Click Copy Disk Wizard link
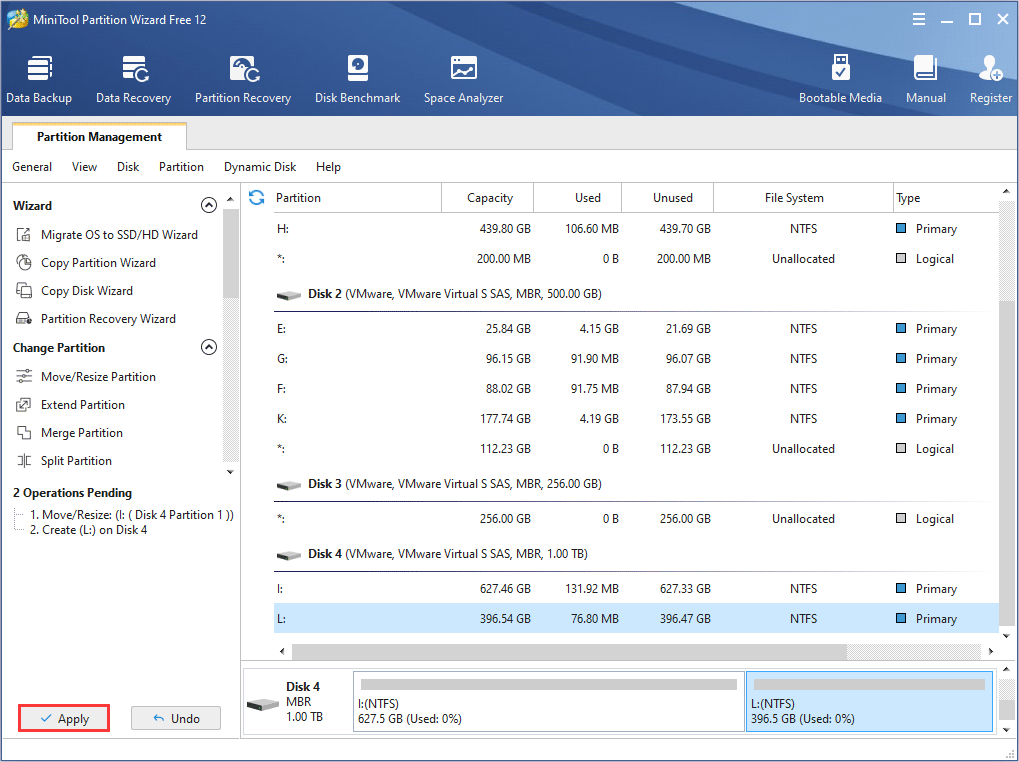Screen dimensions: 1019x762 (x=87, y=290)
